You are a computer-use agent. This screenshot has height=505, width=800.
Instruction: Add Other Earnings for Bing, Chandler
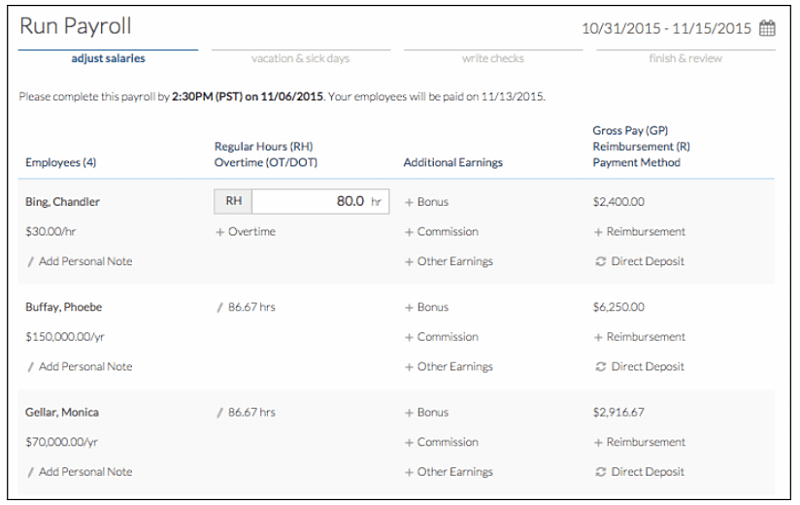pyautogui.click(x=449, y=261)
